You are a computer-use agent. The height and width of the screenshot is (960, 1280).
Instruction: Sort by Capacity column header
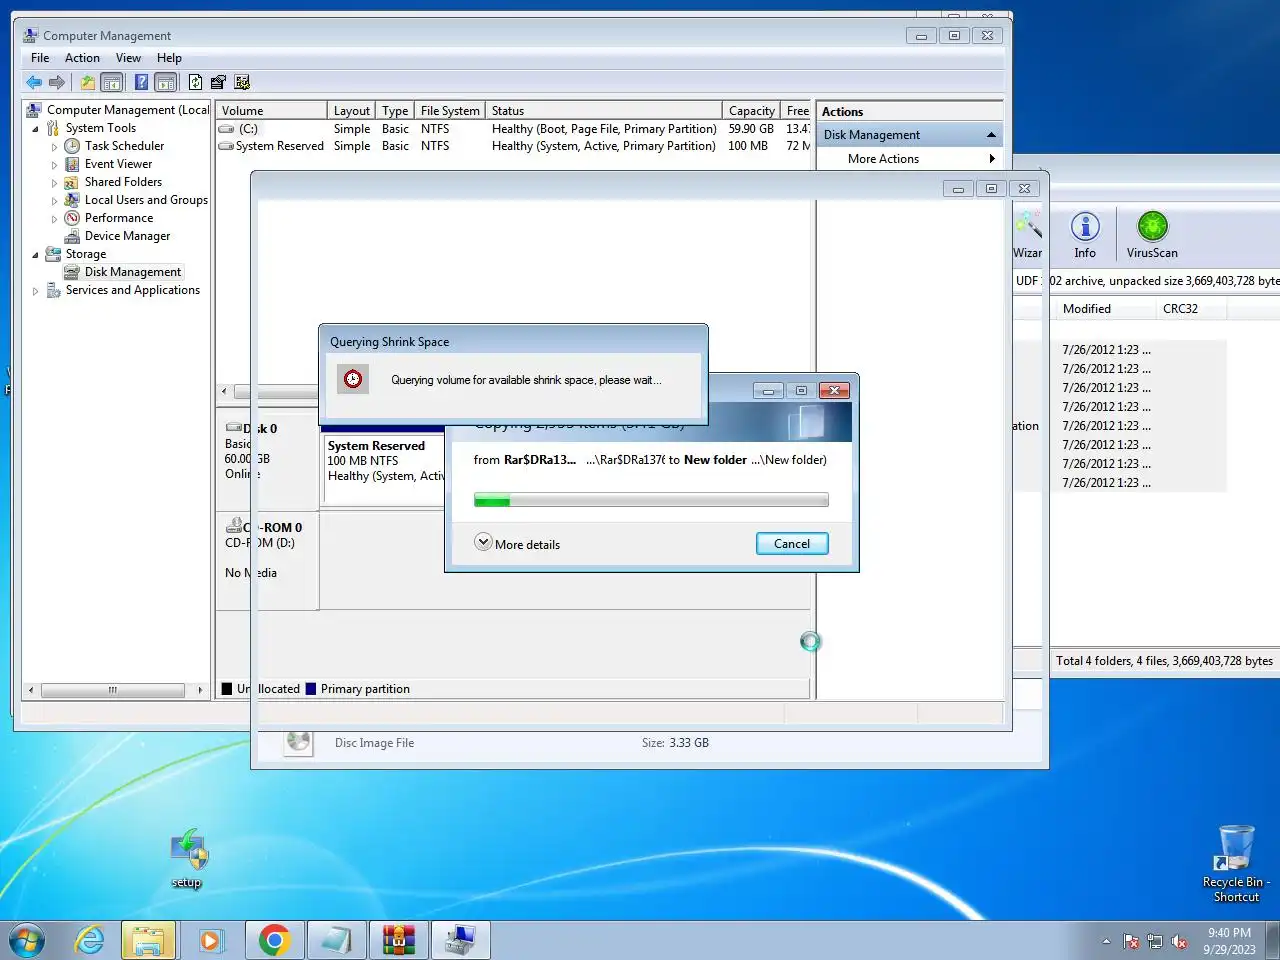(751, 111)
